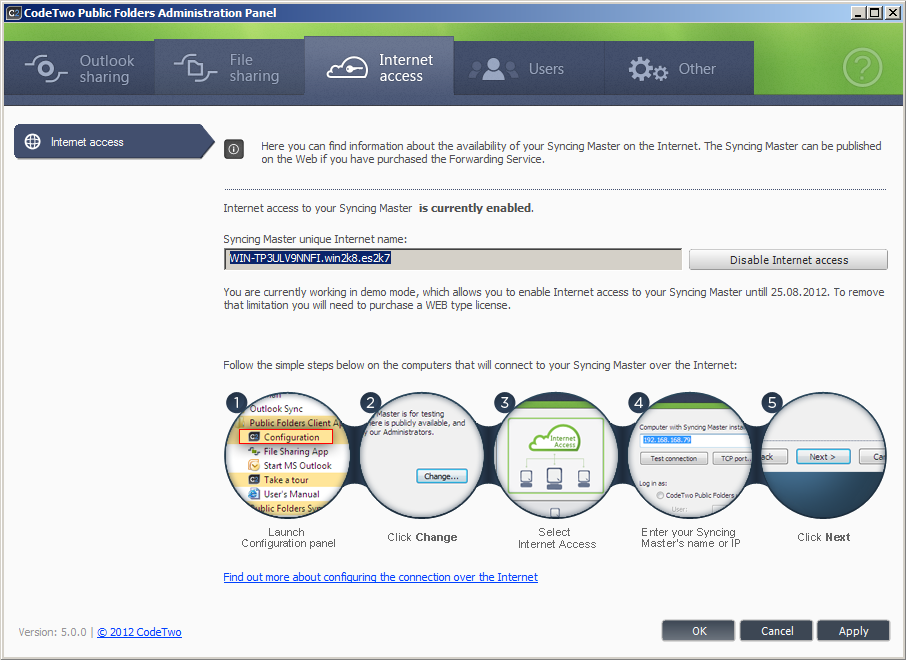Click the Click Next step image
This screenshot has height=660, width=906.
823,455
